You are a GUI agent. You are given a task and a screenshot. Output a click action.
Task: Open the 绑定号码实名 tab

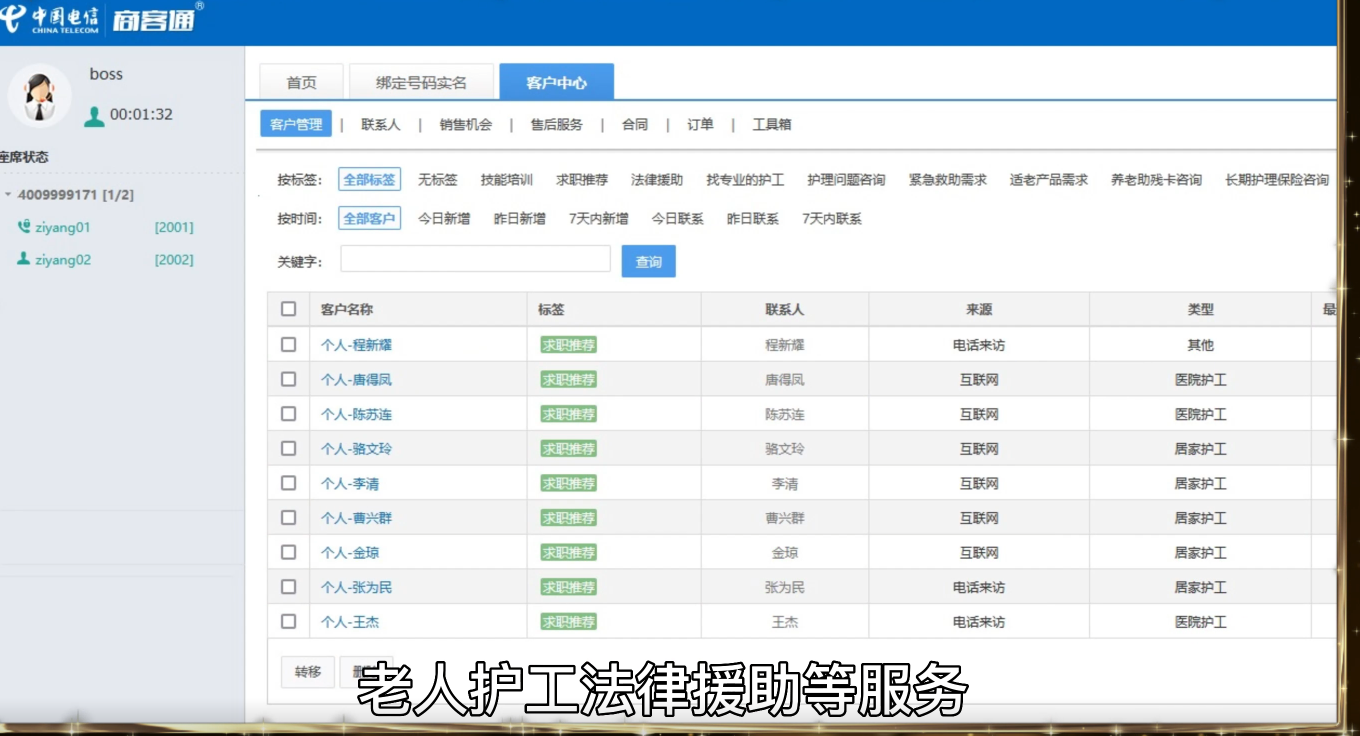click(x=421, y=82)
